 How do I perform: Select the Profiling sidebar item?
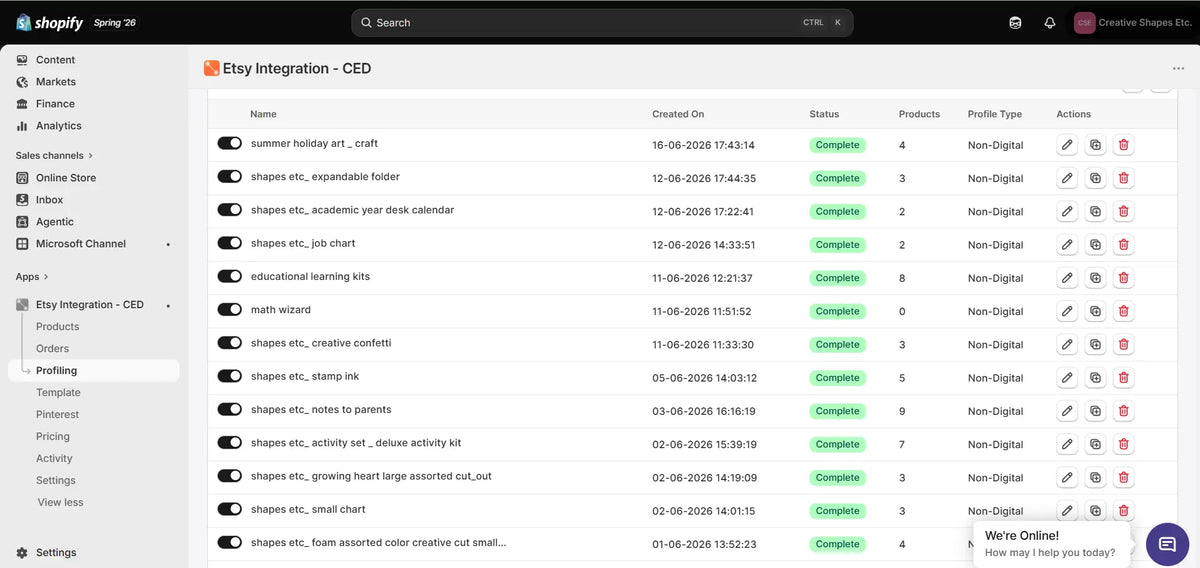click(x=94, y=370)
